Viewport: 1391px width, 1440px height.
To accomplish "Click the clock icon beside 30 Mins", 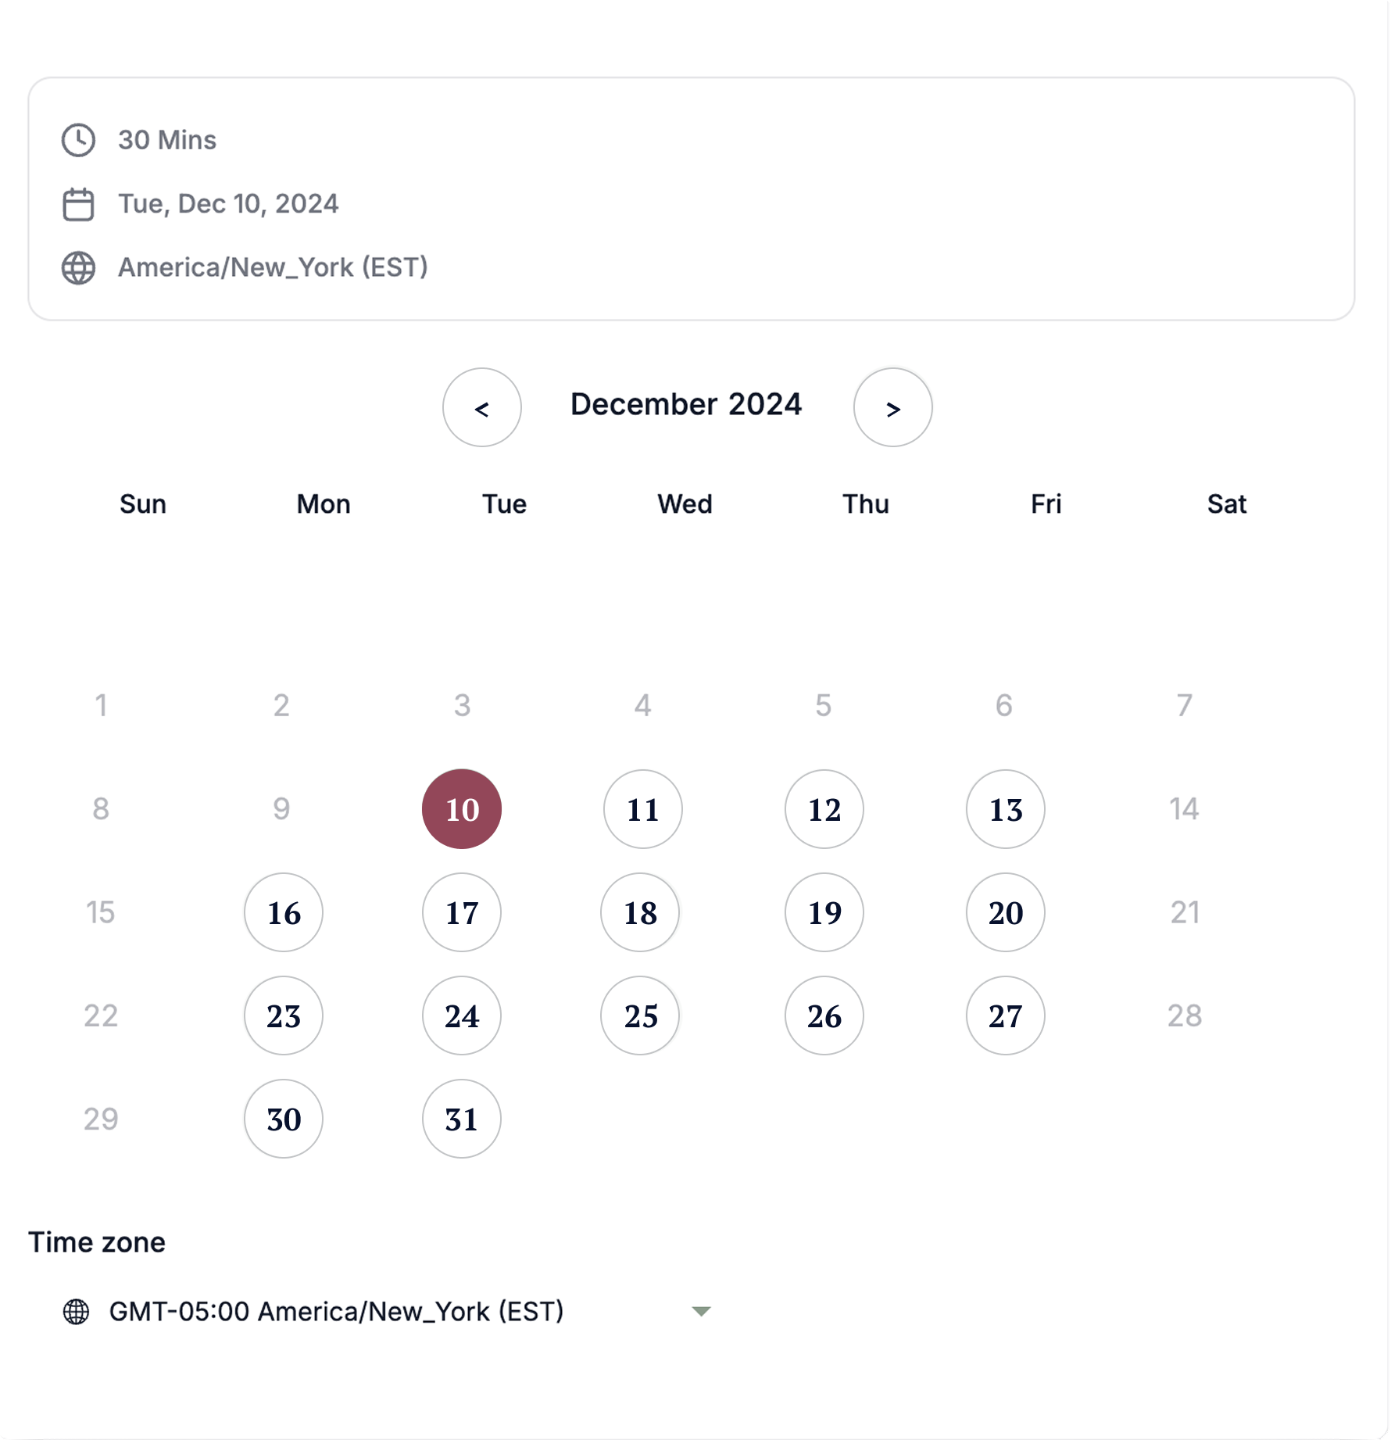I will click(78, 140).
